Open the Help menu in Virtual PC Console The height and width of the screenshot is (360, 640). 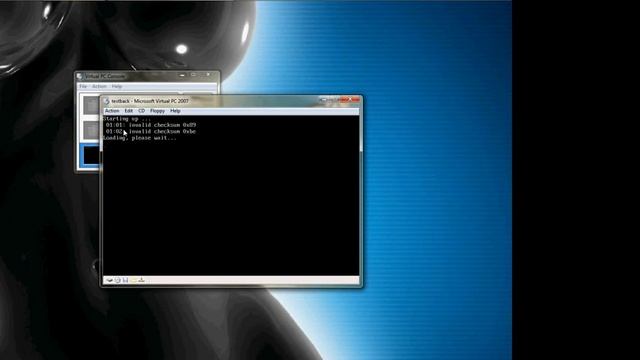117,87
